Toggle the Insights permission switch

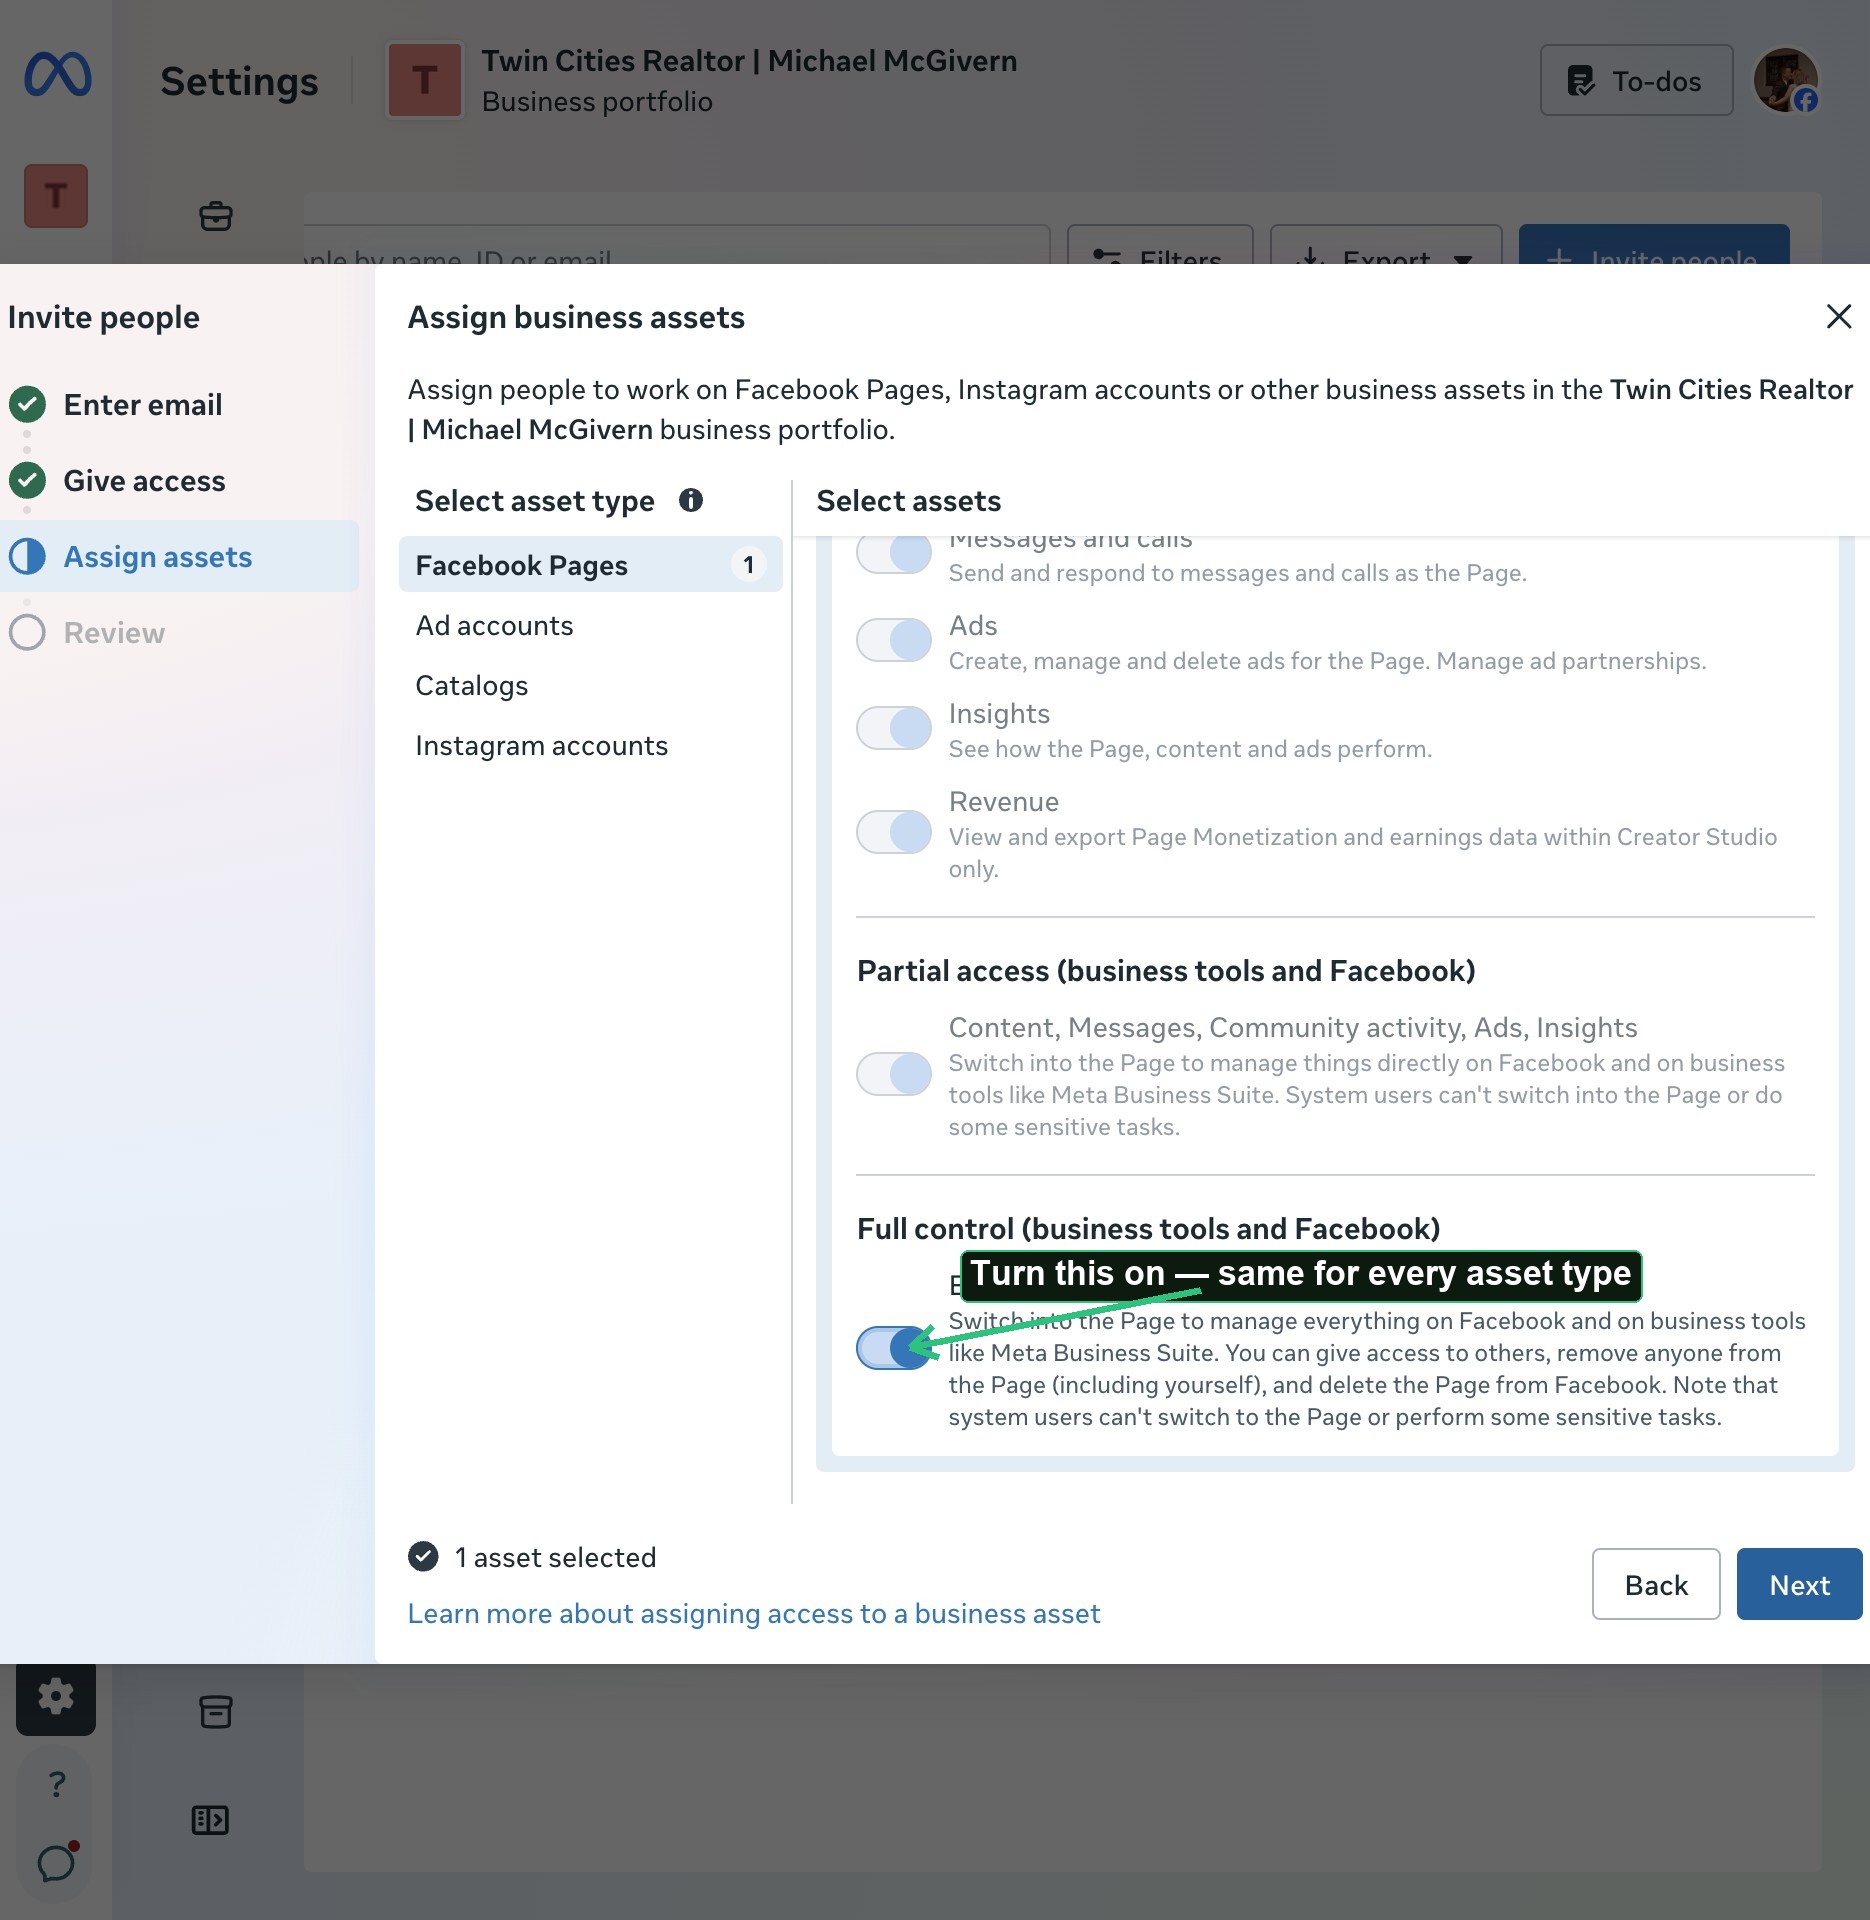[894, 728]
